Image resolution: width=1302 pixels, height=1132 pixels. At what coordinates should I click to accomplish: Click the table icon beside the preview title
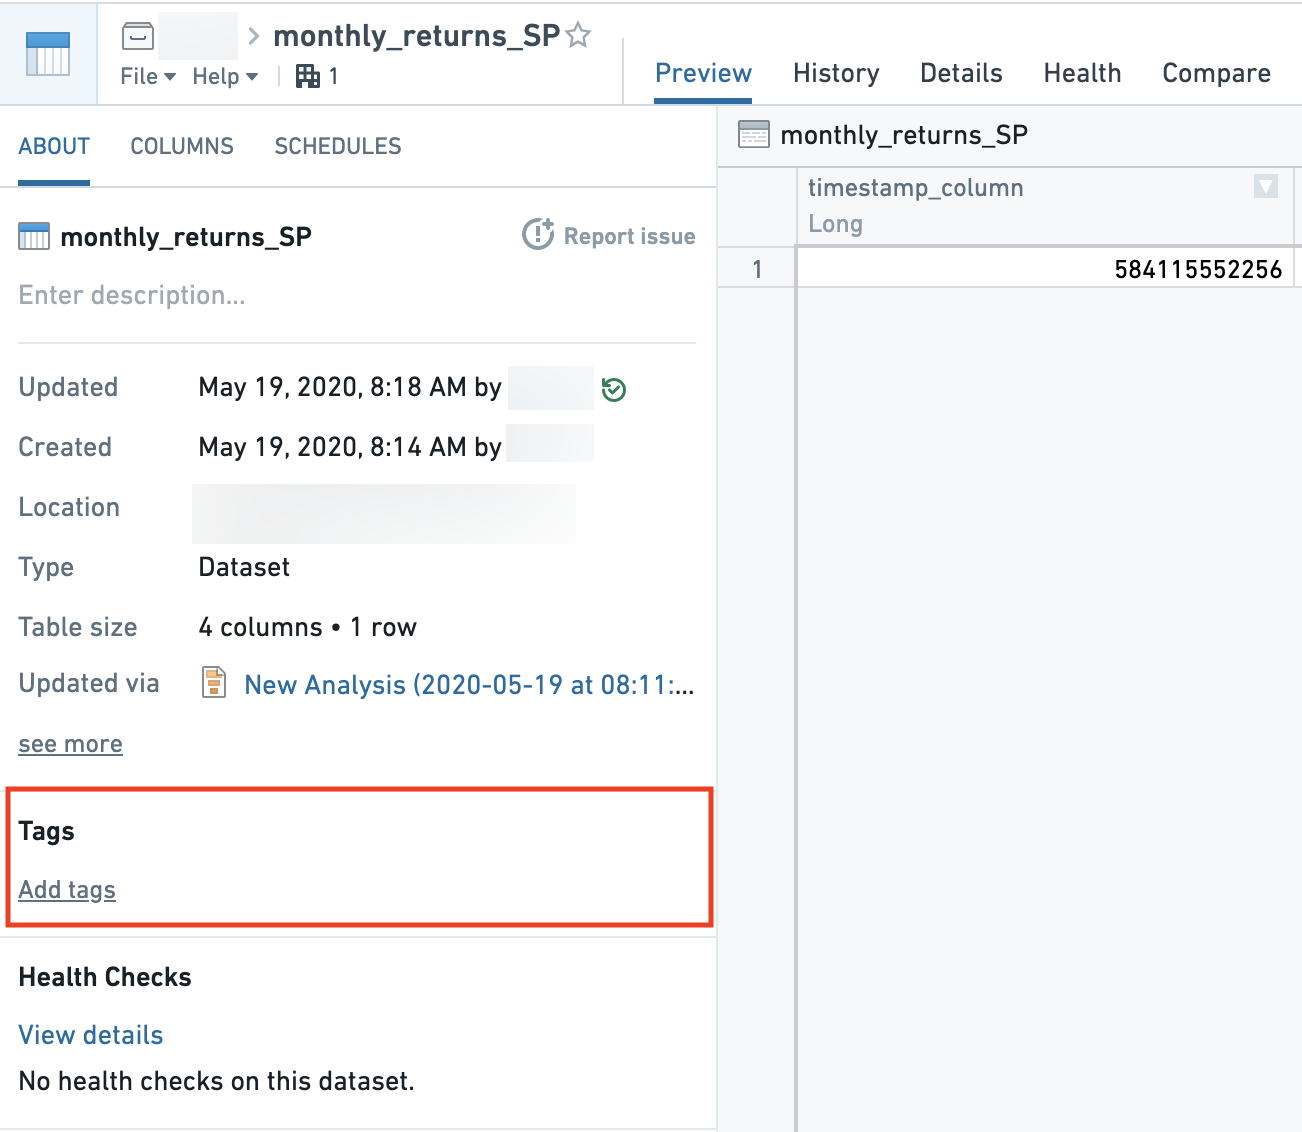tap(753, 134)
